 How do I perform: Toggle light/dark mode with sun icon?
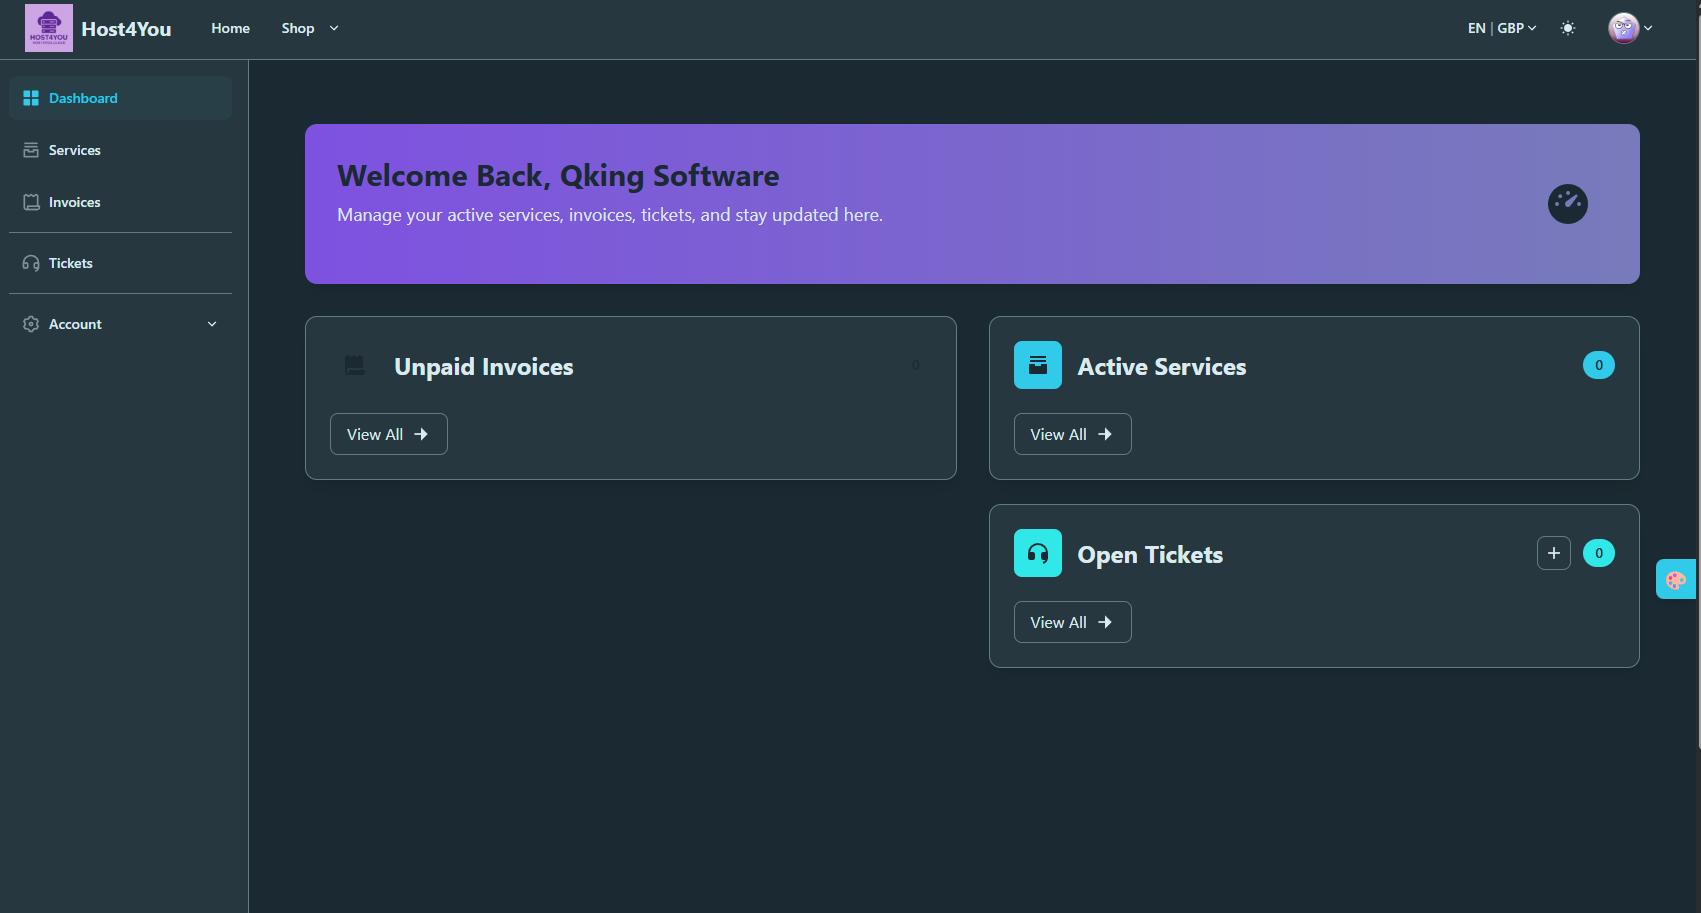click(1567, 28)
